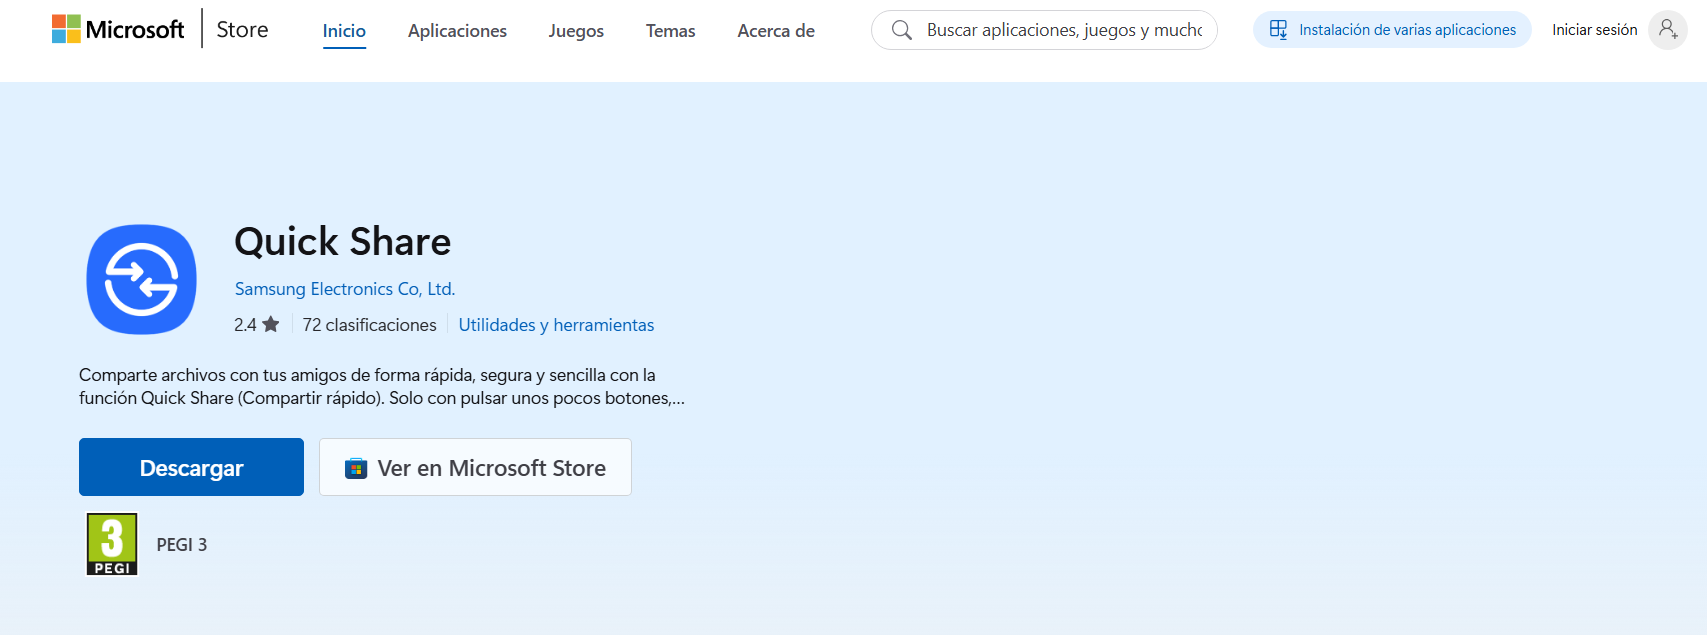
Task: Click the search magnifier icon
Action: 901,30
